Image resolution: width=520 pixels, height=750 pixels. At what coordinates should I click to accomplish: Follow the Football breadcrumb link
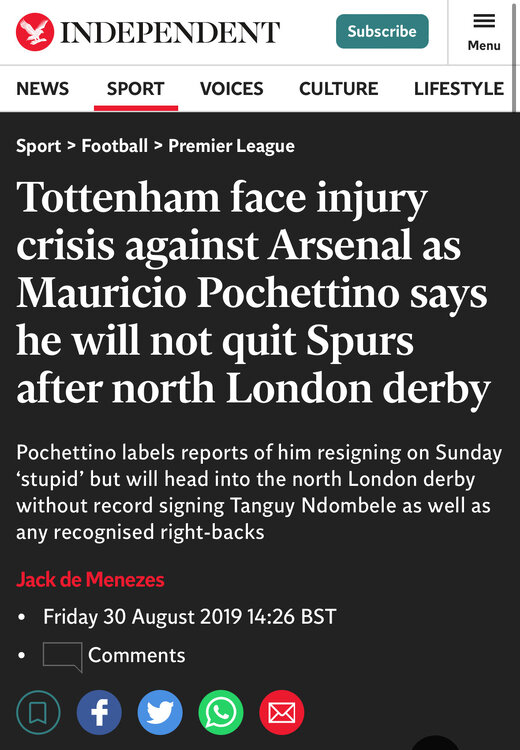click(114, 145)
